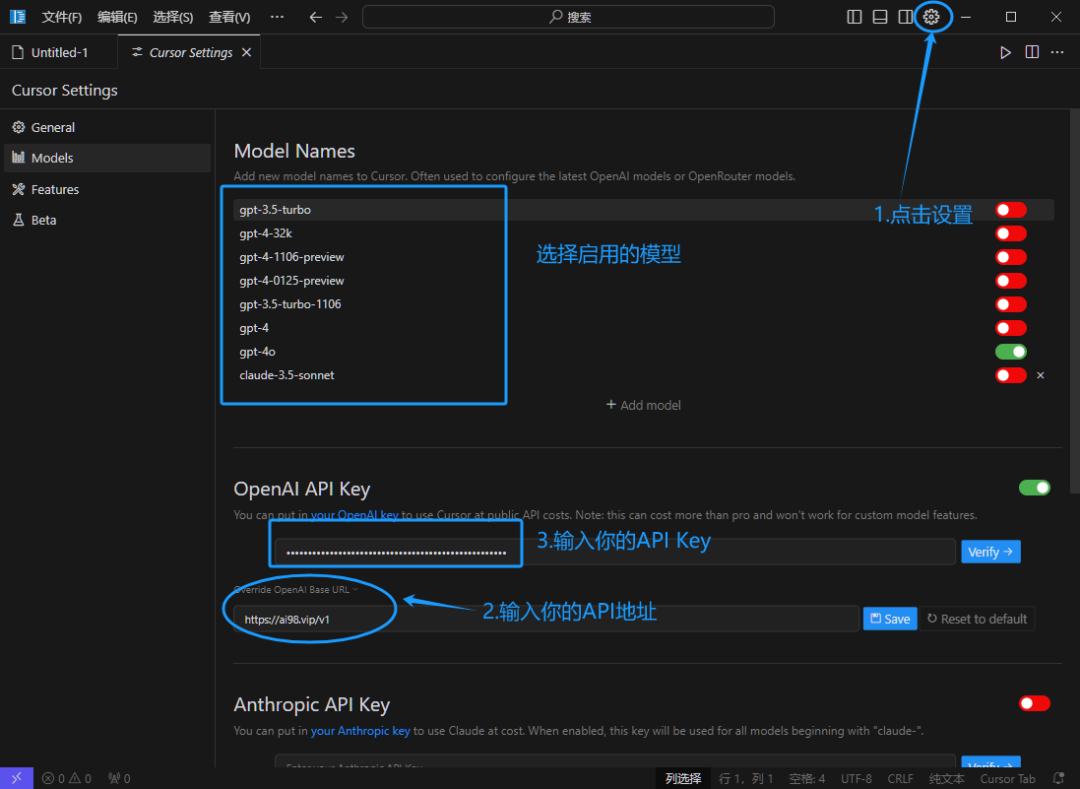Click Reset to default
Image resolution: width=1080 pixels, height=789 pixels.
point(977,619)
